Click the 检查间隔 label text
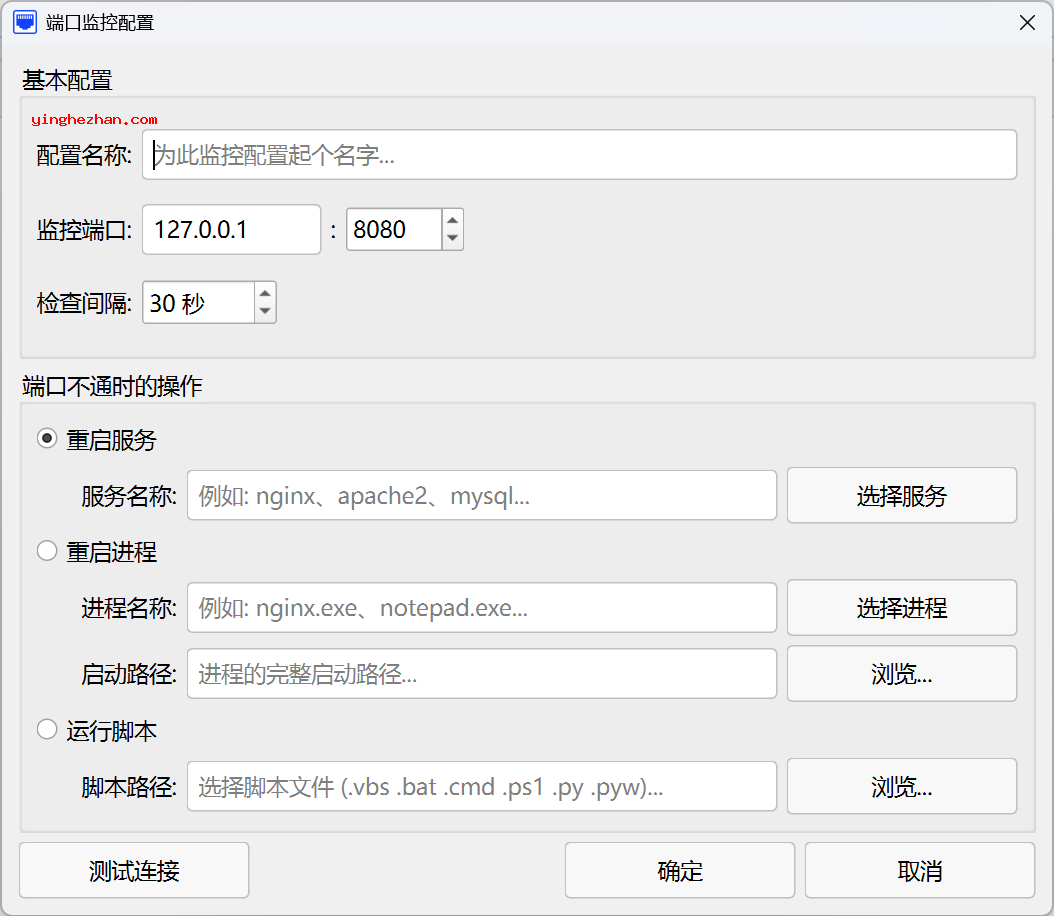This screenshot has height=916, width=1054. point(84,303)
